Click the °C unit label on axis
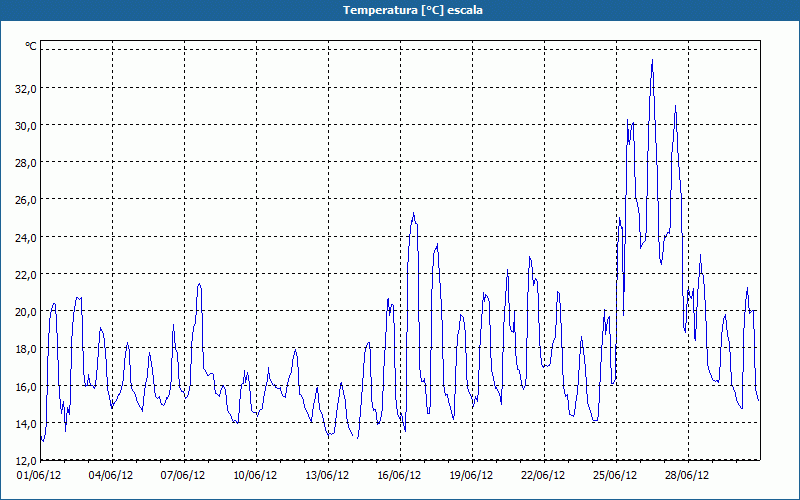800x500 pixels. click(x=31, y=46)
